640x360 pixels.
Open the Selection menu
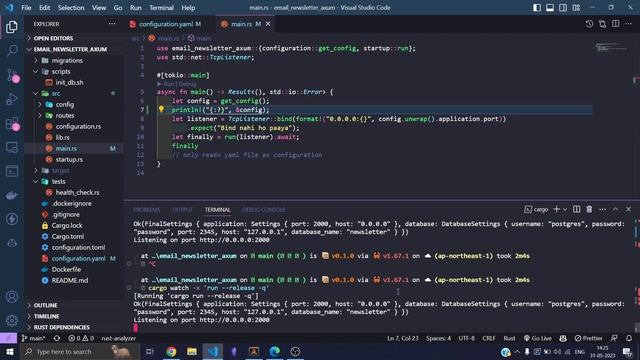coord(71,8)
